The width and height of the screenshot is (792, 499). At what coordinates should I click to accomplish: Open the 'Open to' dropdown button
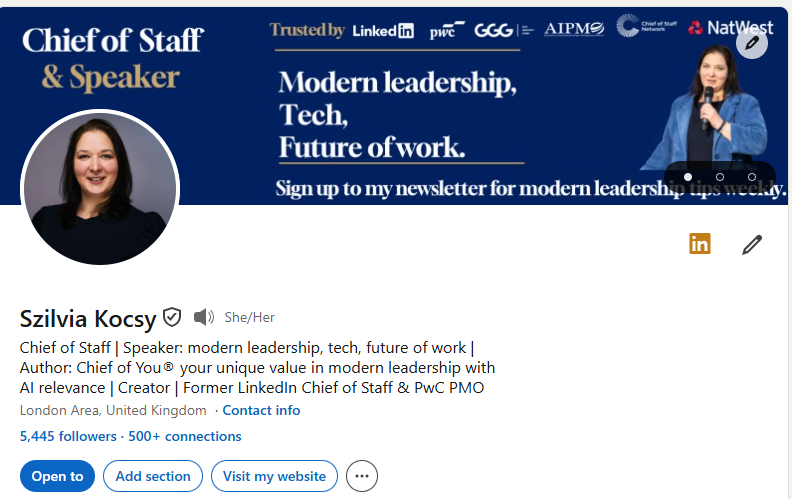(58, 476)
